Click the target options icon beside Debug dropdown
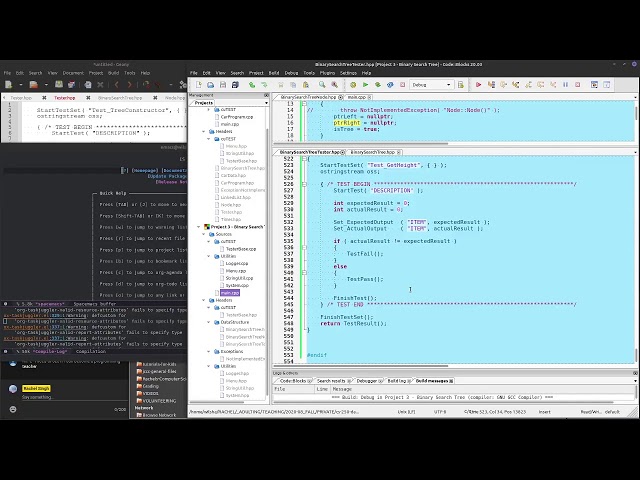Viewport: 640px width, 480px height. pyautogui.click(x=461, y=84)
